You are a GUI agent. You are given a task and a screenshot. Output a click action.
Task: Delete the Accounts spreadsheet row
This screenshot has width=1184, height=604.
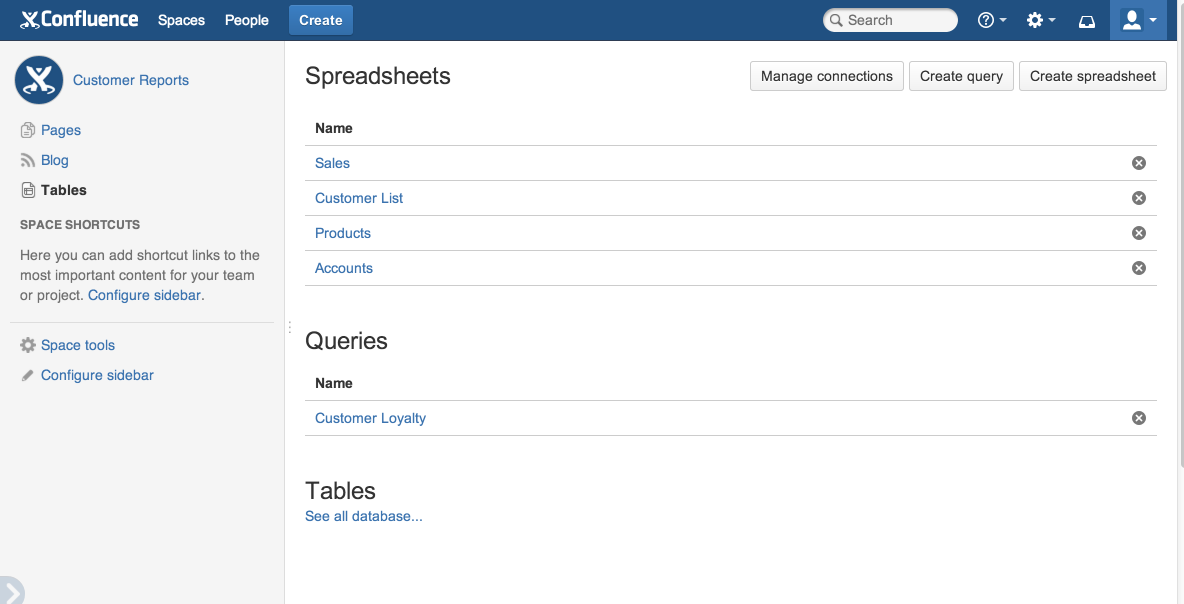click(x=1139, y=268)
